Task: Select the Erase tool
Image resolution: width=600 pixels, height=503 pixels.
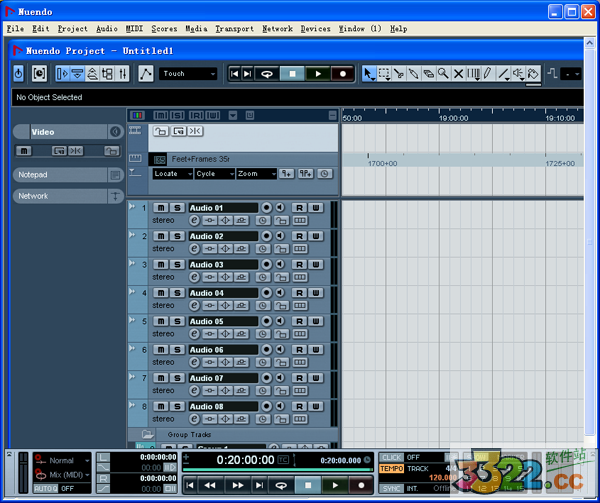Action: (429, 73)
